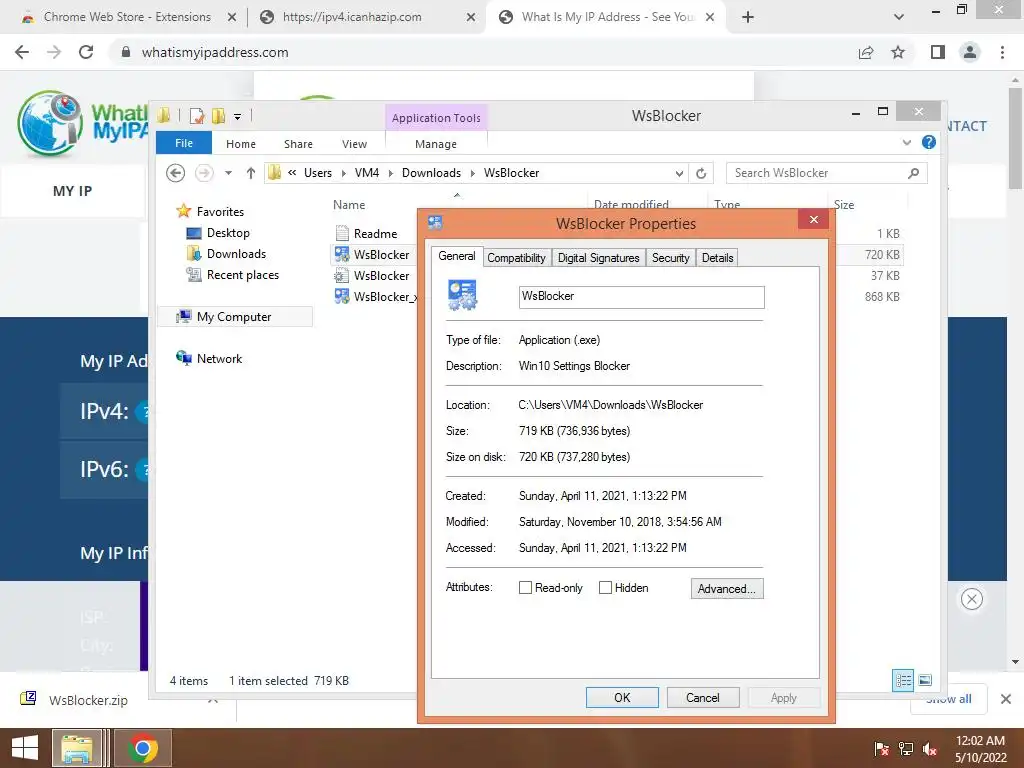
Task: Open the Digital Signatures tab
Action: click(x=598, y=258)
